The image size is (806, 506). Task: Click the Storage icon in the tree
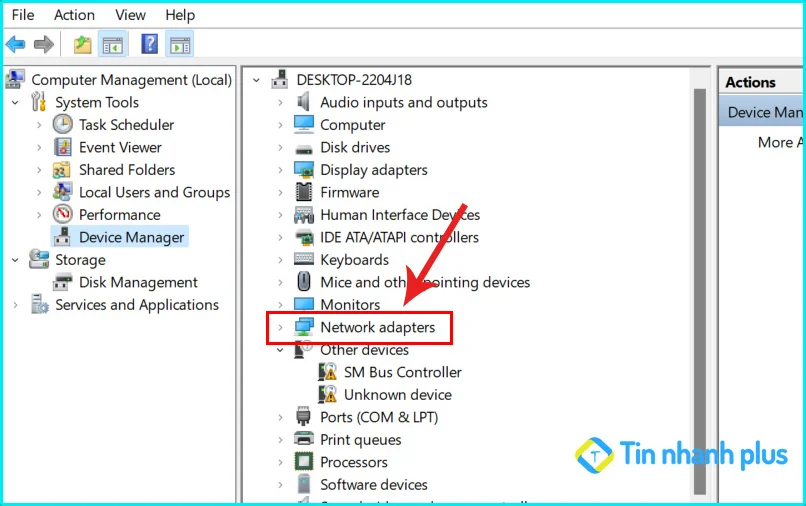click(x=39, y=259)
